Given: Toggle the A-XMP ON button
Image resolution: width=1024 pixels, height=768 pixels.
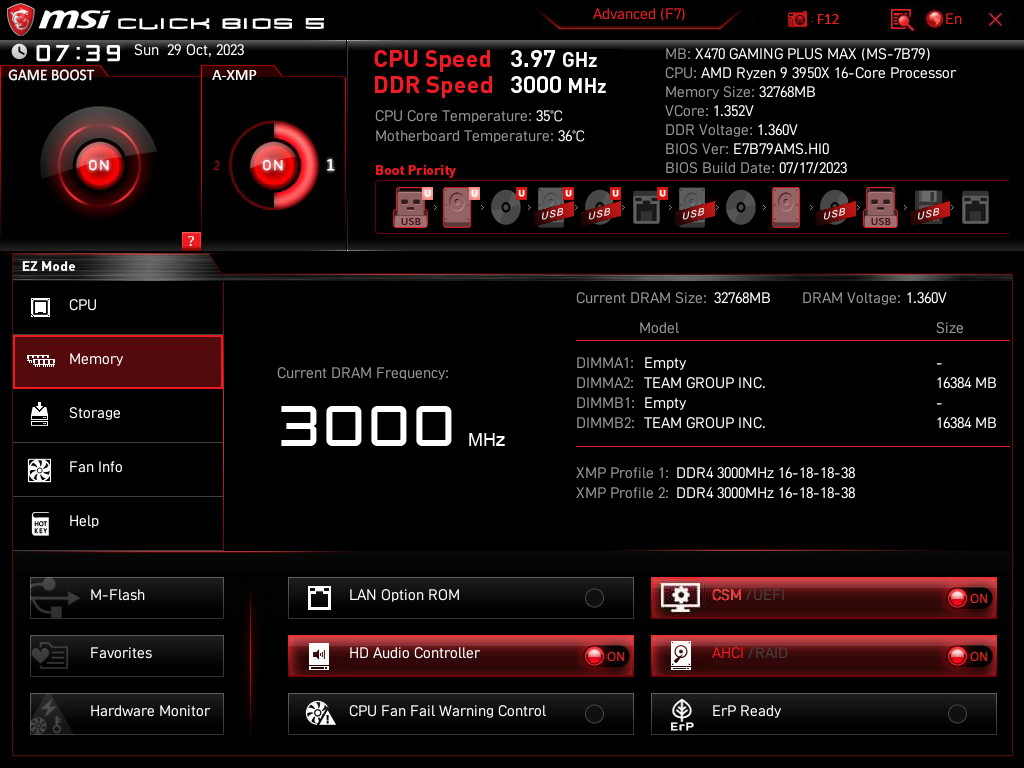Looking at the screenshot, I should coord(273,165).
